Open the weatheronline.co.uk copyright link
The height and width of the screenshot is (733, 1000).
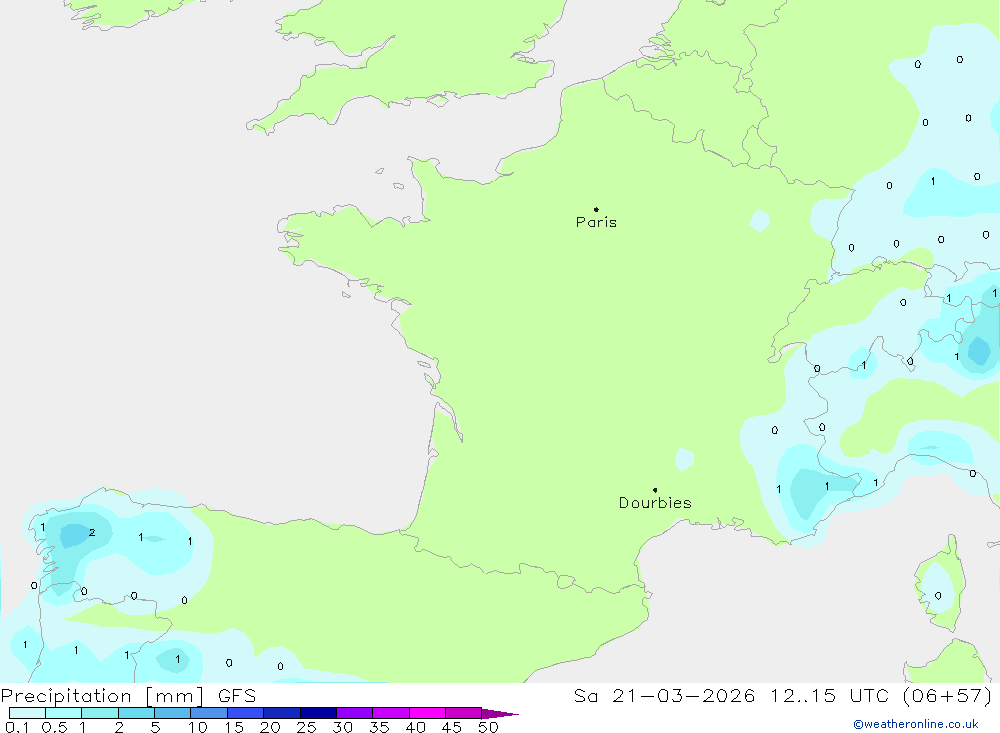click(916, 724)
